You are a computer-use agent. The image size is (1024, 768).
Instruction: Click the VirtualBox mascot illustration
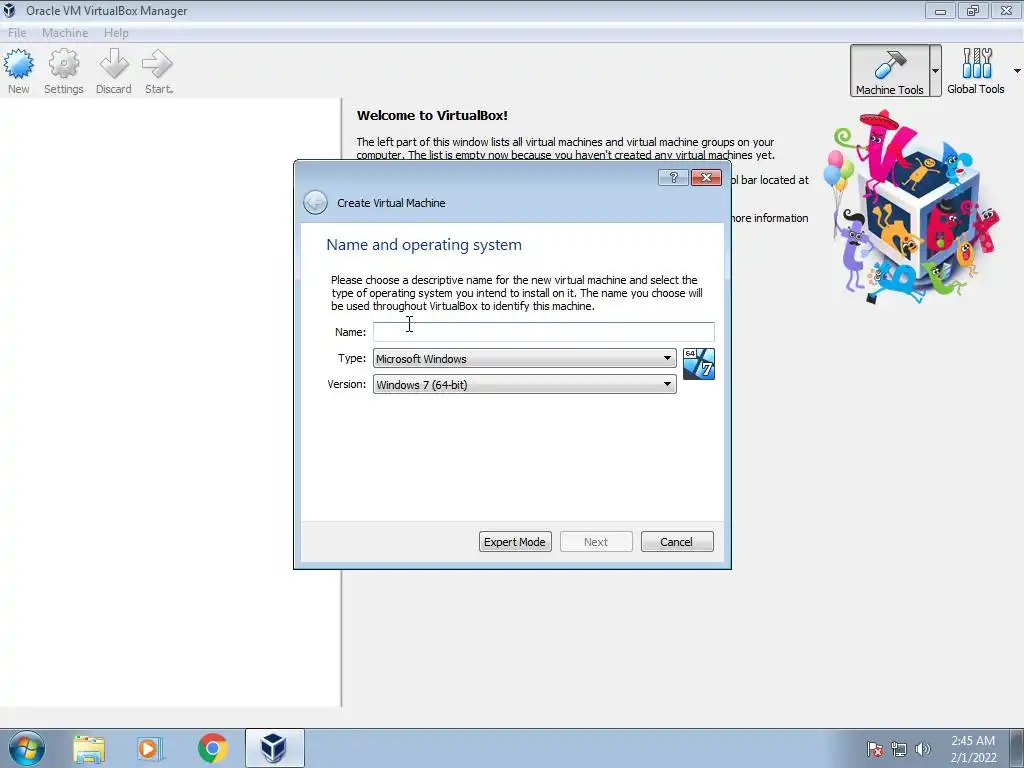(911, 206)
